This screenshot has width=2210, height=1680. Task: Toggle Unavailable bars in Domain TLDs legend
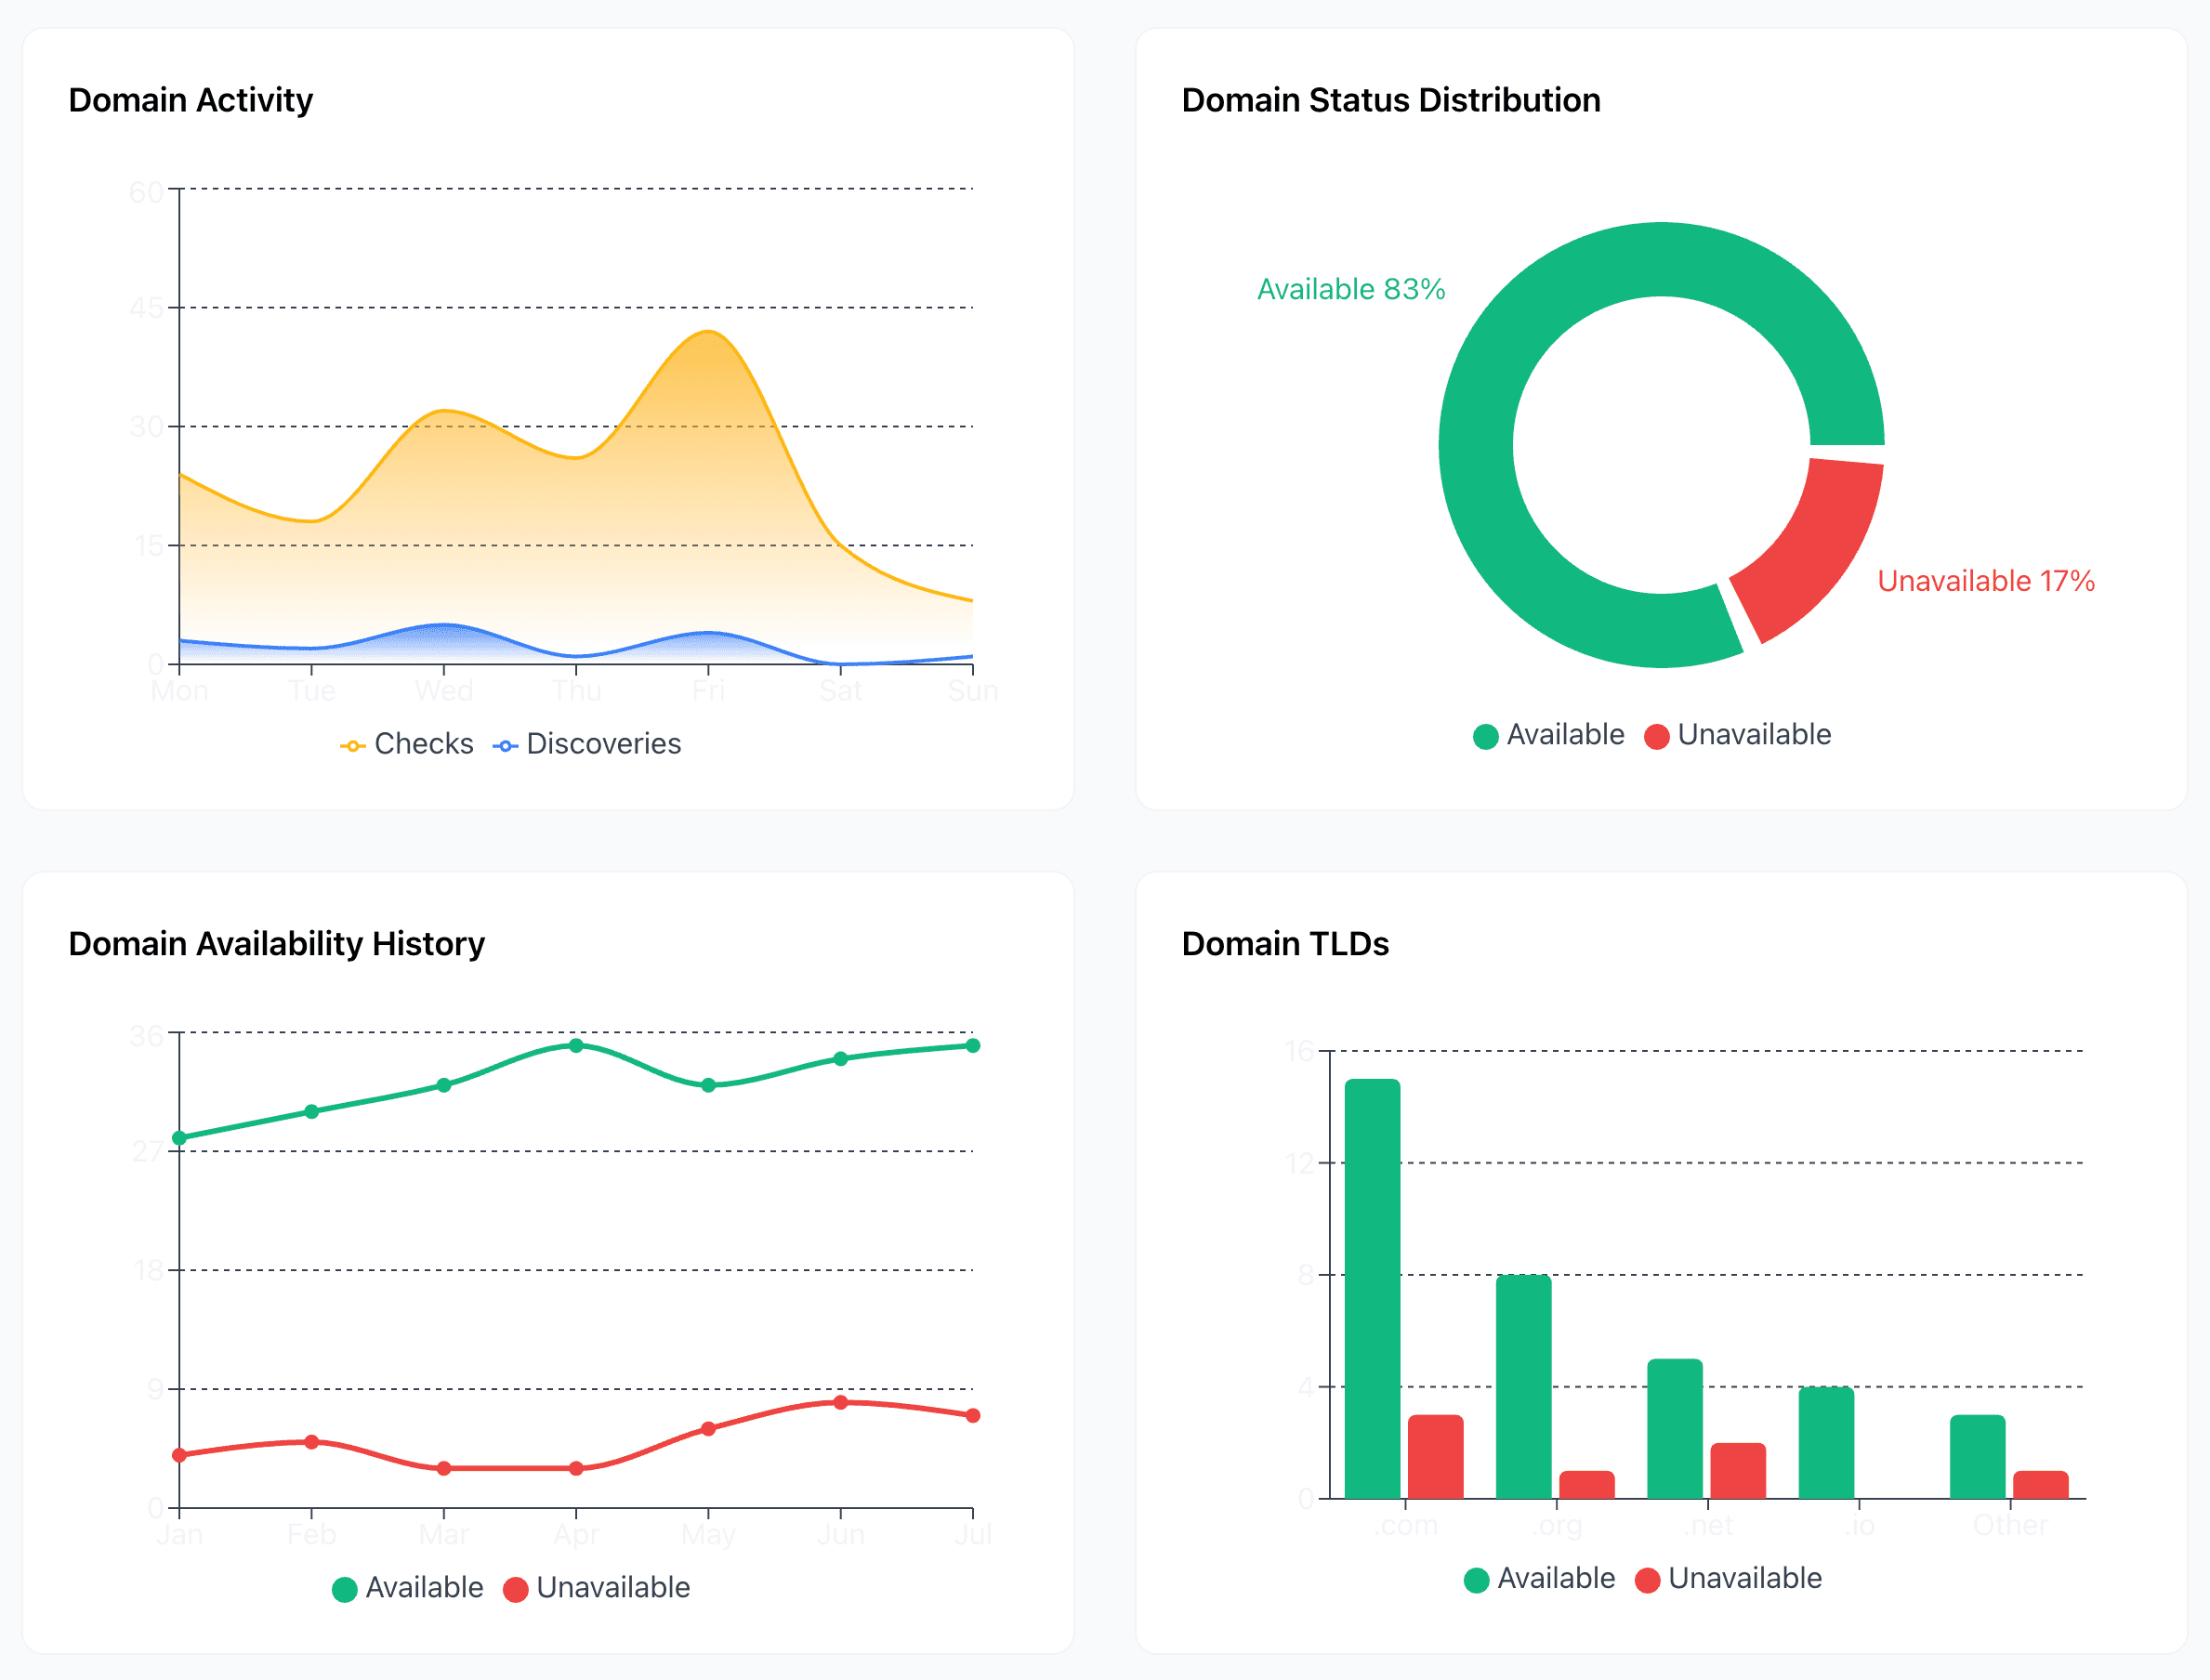pos(1746,1579)
